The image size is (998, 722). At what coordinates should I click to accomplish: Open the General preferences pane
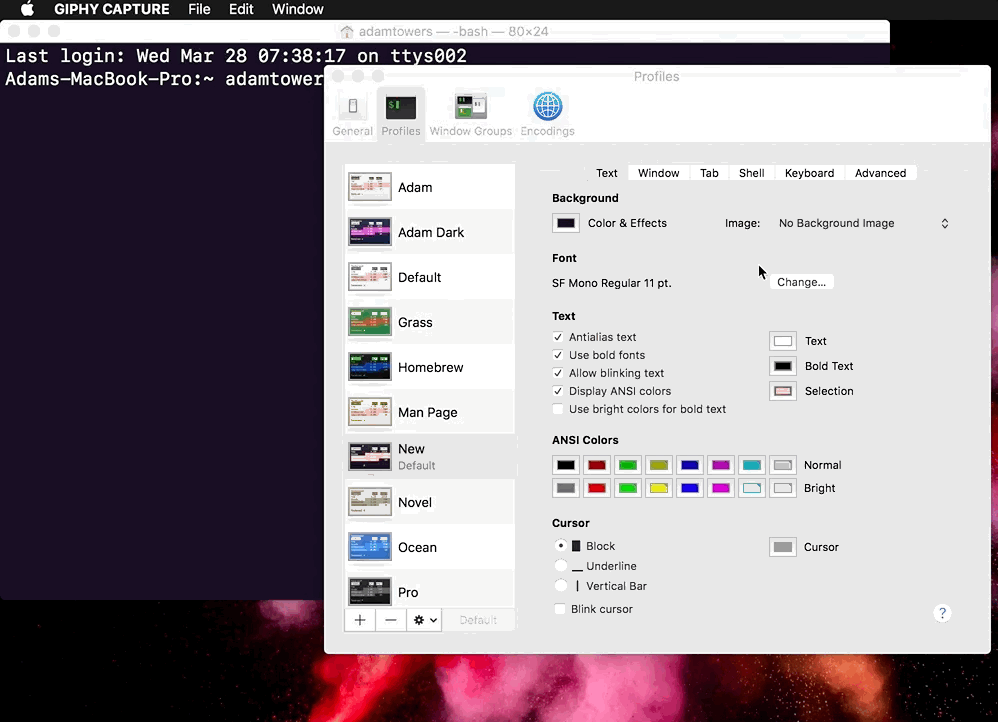click(x=353, y=115)
